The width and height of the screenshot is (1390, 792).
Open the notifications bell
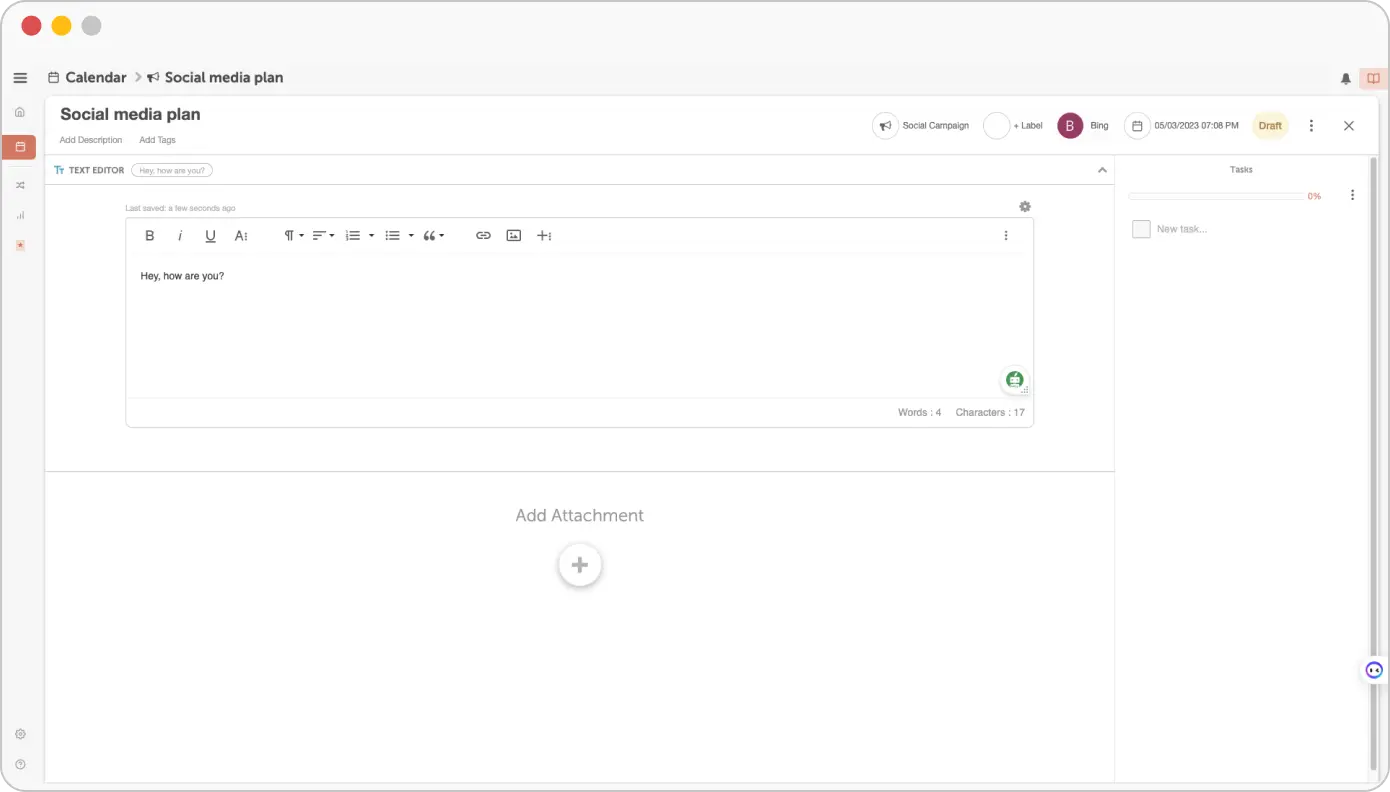click(1346, 78)
